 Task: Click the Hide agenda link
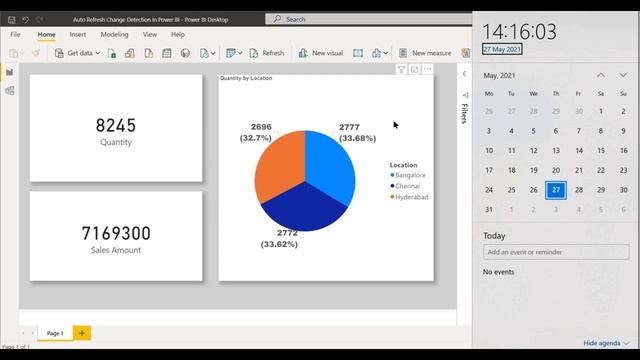click(602, 343)
